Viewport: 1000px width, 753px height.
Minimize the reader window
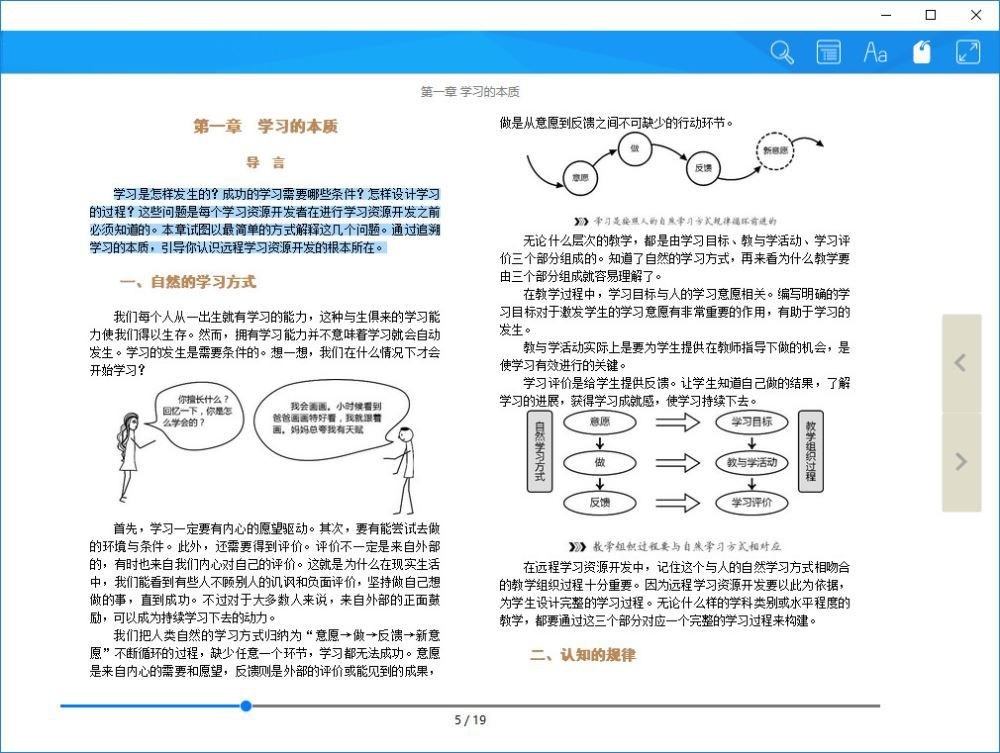(x=885, y=15)
